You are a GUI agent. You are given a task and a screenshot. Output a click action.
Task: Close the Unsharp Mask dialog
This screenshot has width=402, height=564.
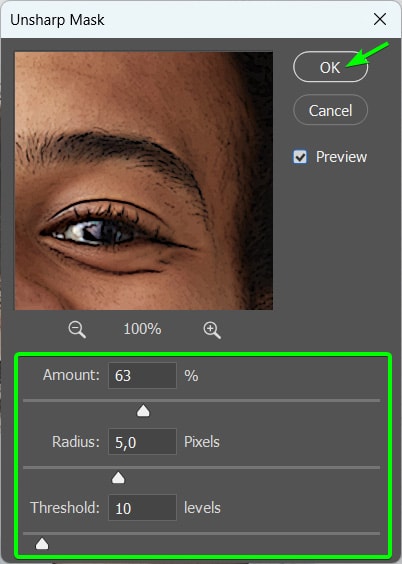[x=380, y=19]
